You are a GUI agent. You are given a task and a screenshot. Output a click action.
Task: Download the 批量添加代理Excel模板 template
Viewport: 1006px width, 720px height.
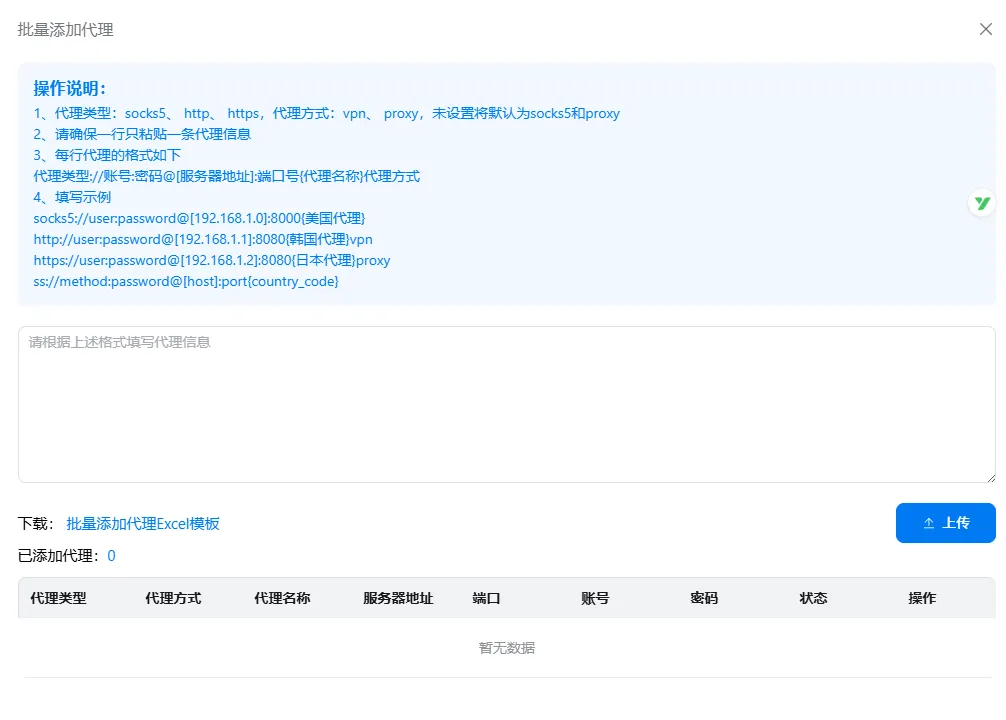pos(143,523)
